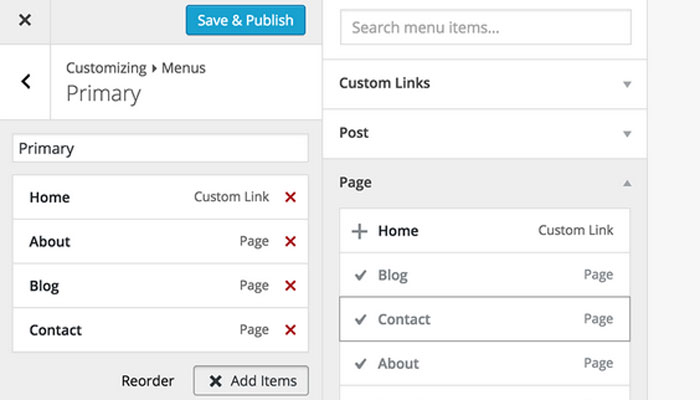Toggle the checkmark next to Blog
This screenshot has width=700, height=400.
coord(360,275)
